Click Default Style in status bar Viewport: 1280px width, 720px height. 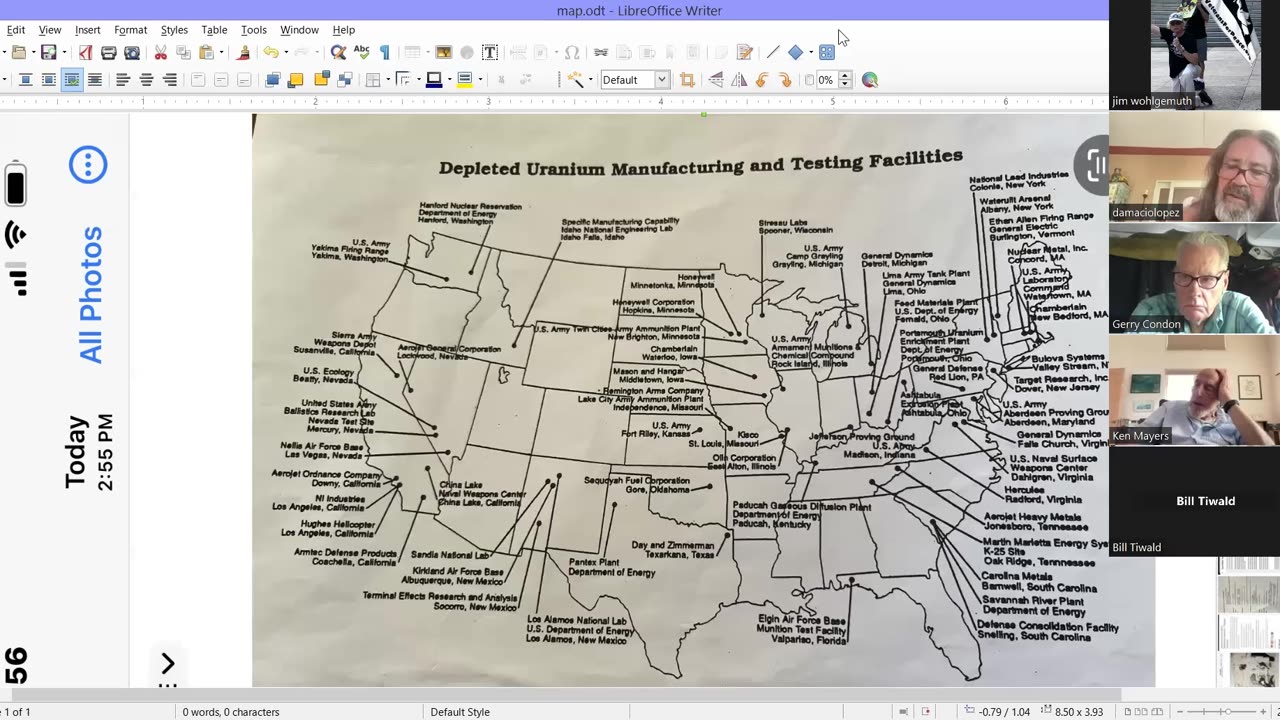coord(460,712)
